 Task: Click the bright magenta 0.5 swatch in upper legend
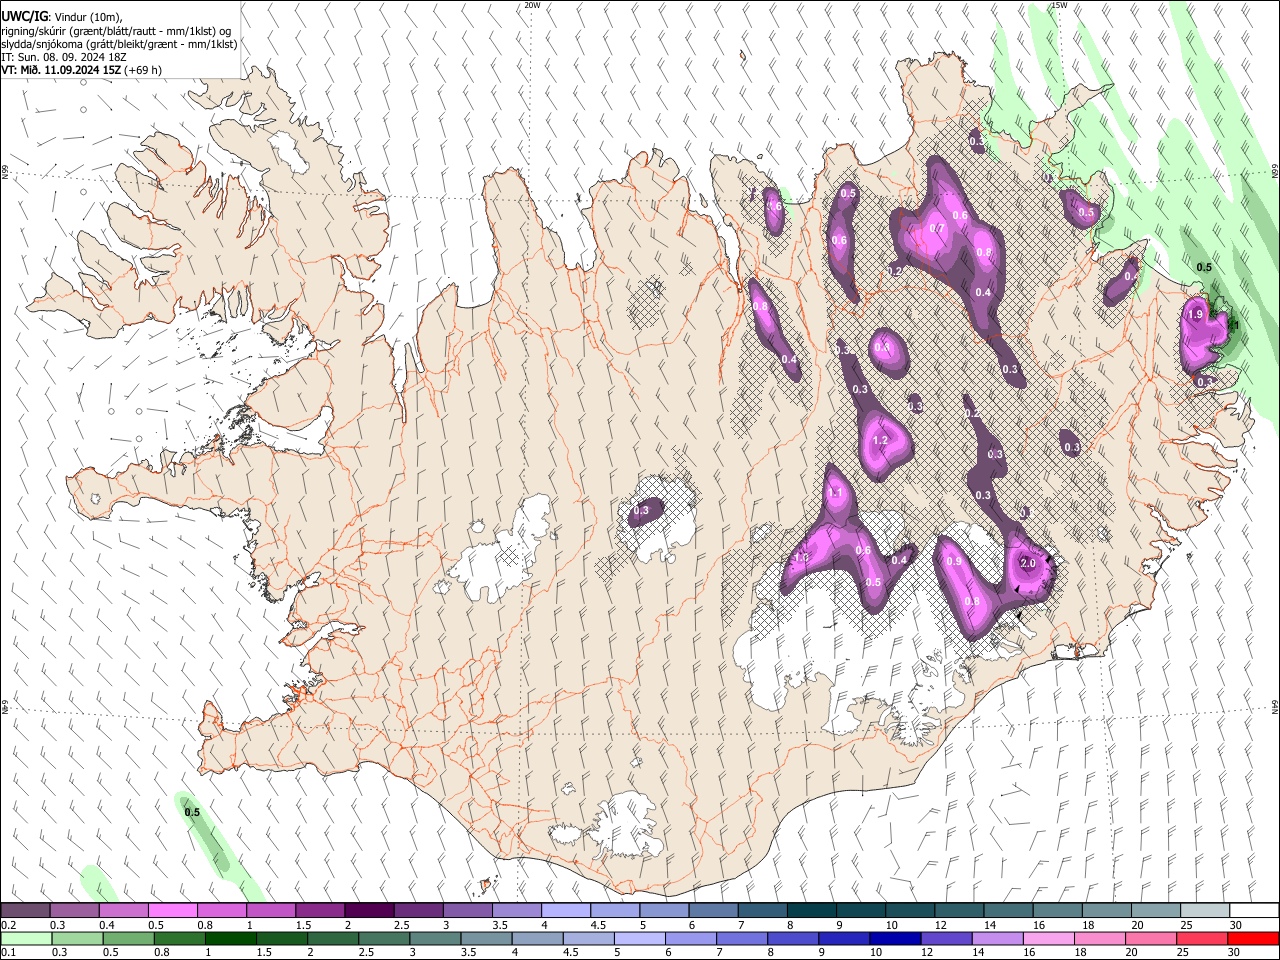(x=173, y=911)
